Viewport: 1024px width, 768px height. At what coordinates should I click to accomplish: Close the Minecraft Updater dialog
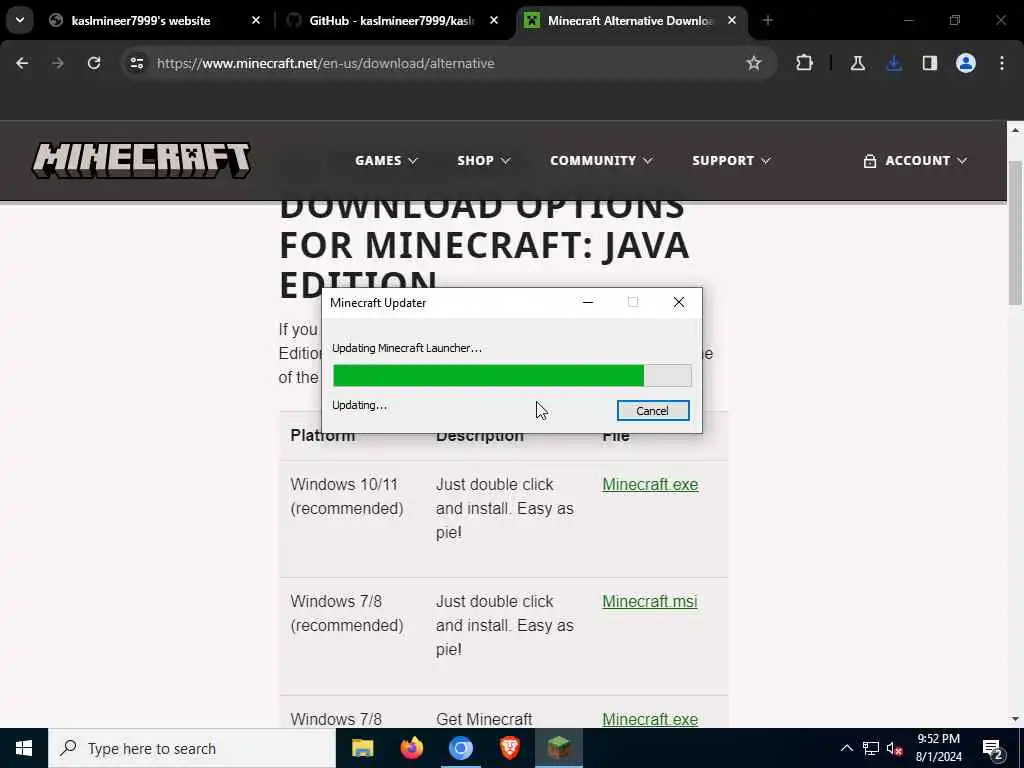point(679,302)
